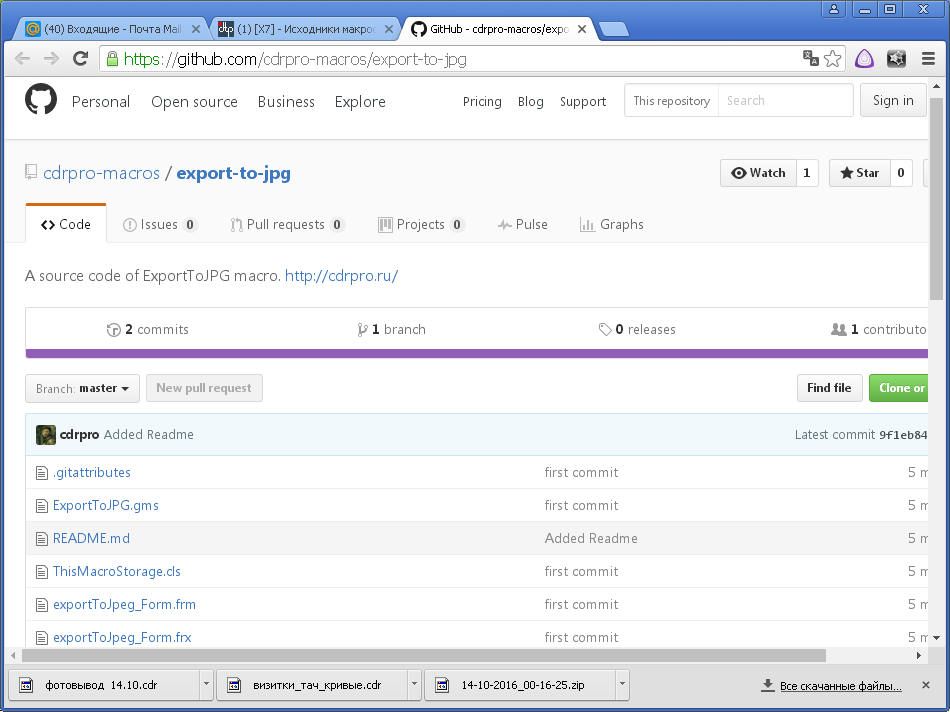Watch the repository
Image resolution: width=950 pixels, height=712 pixels.
758,173
